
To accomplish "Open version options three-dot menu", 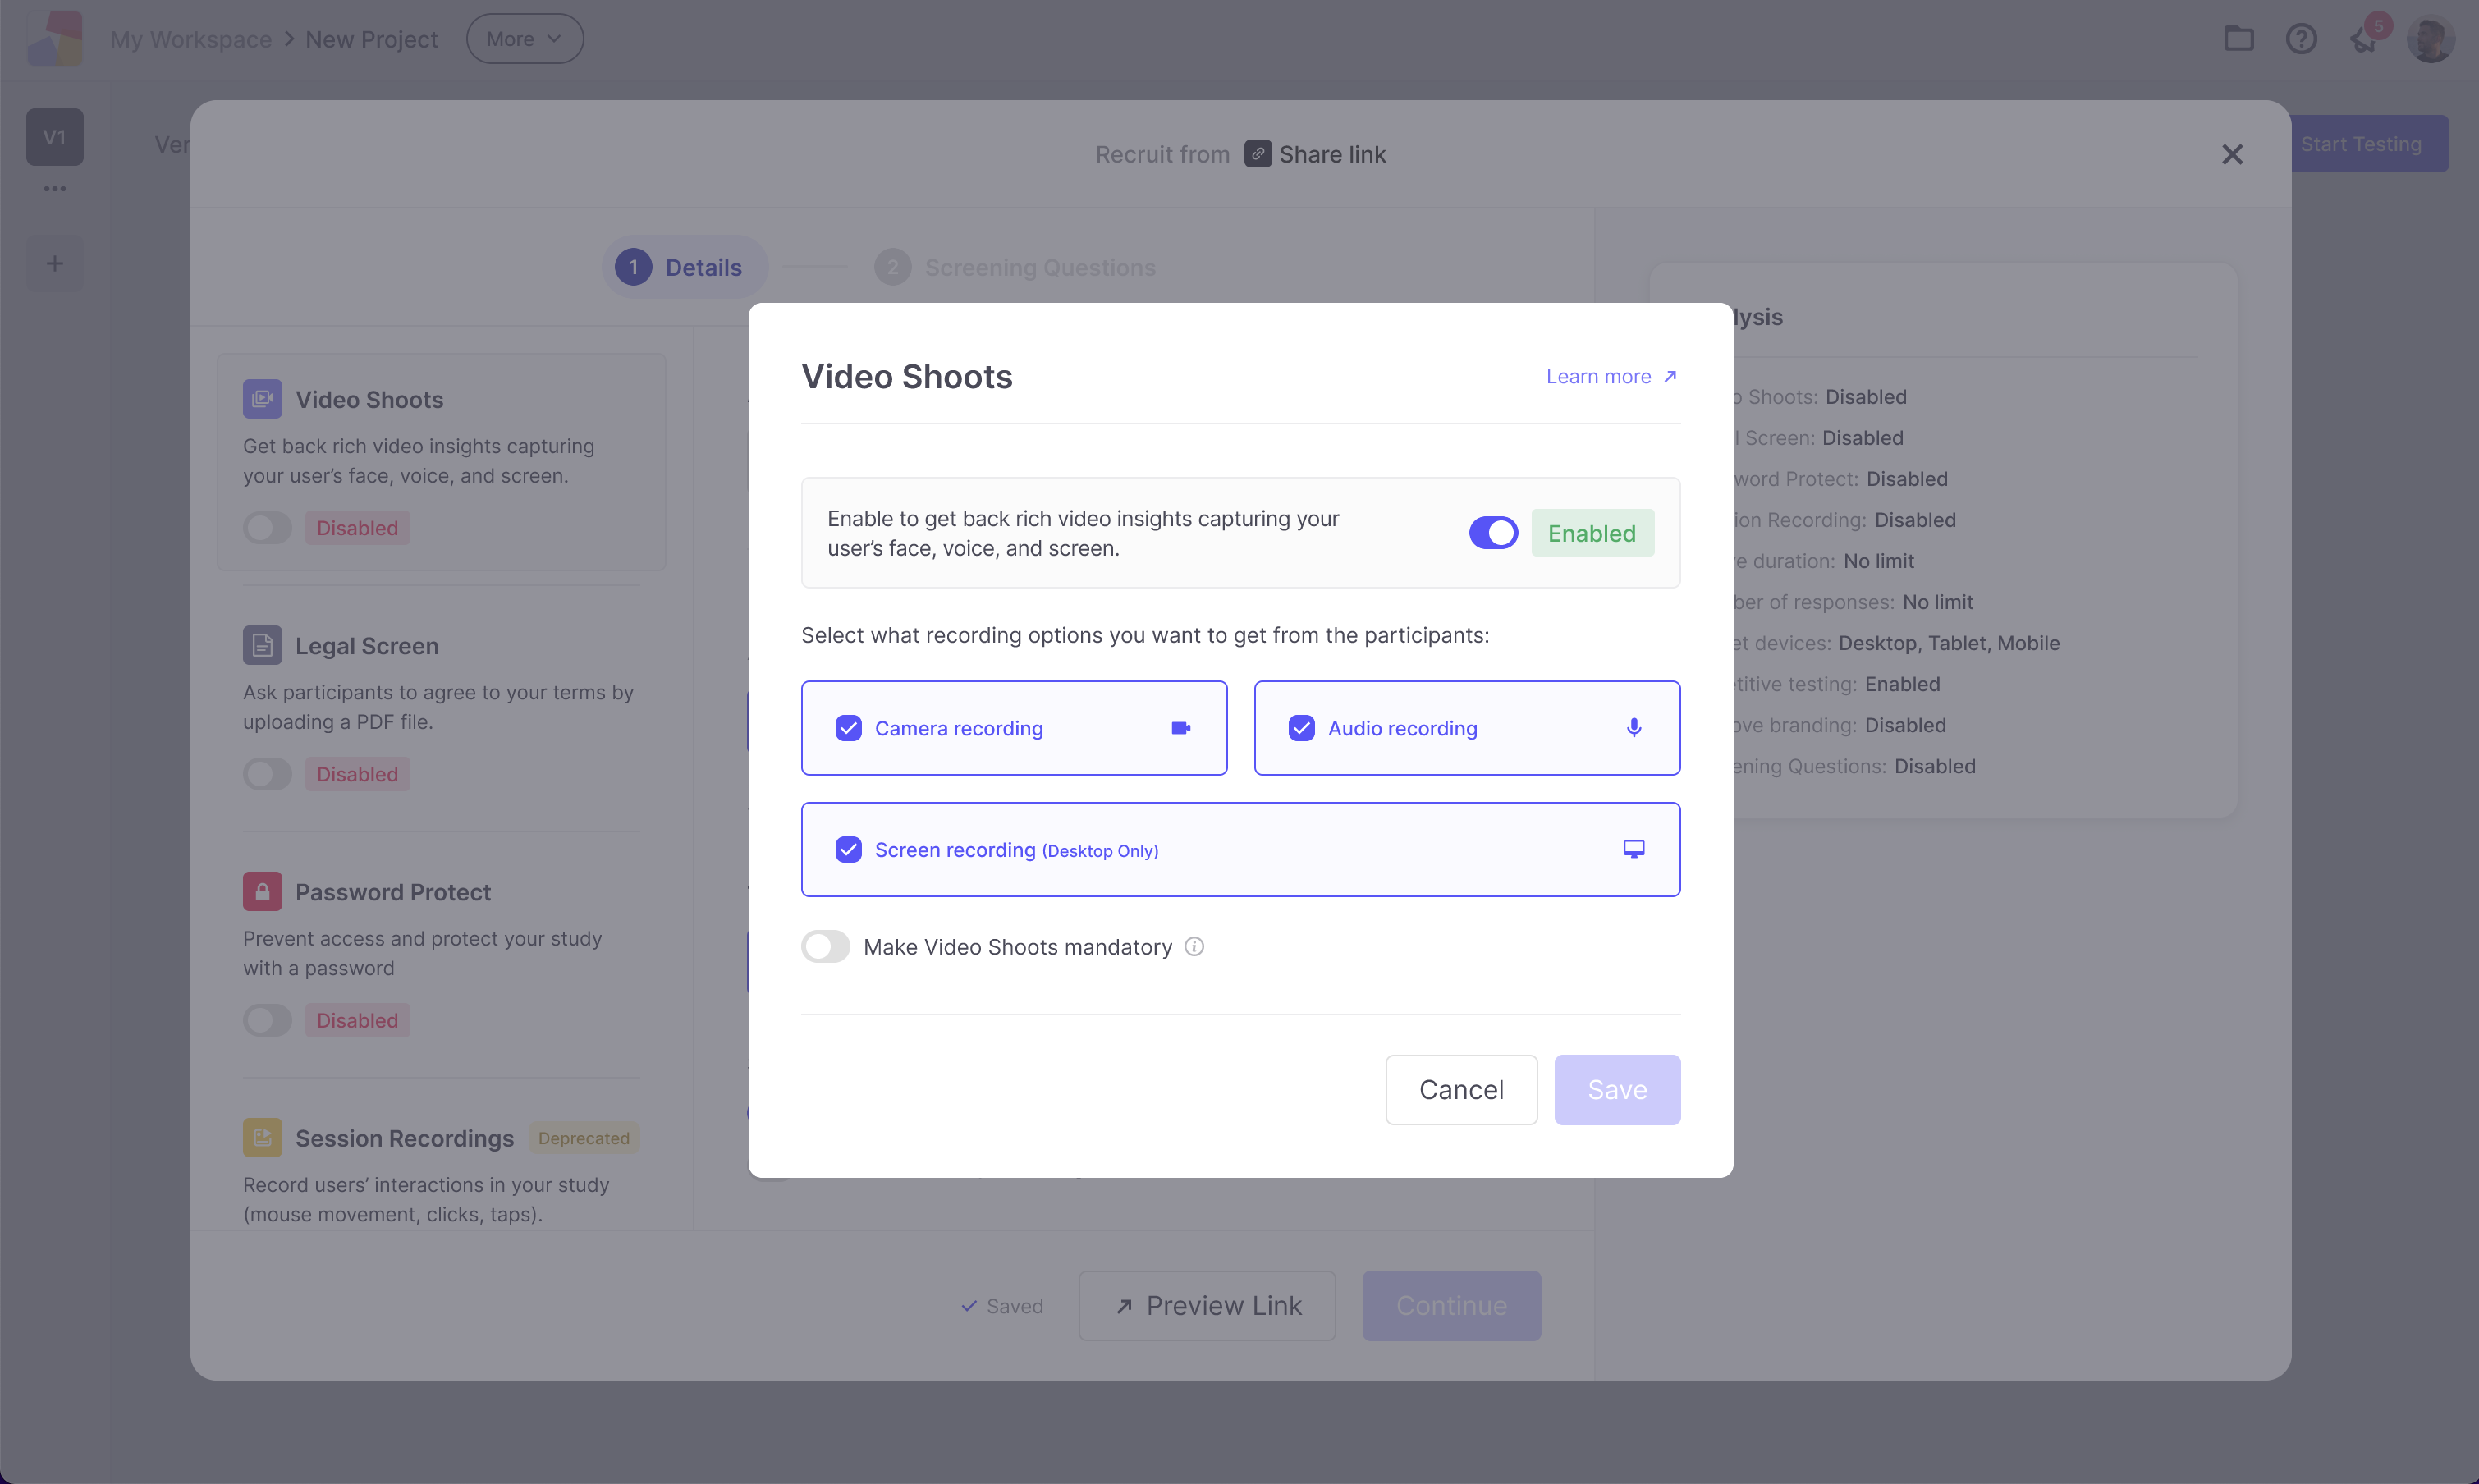I will (55, 188).
